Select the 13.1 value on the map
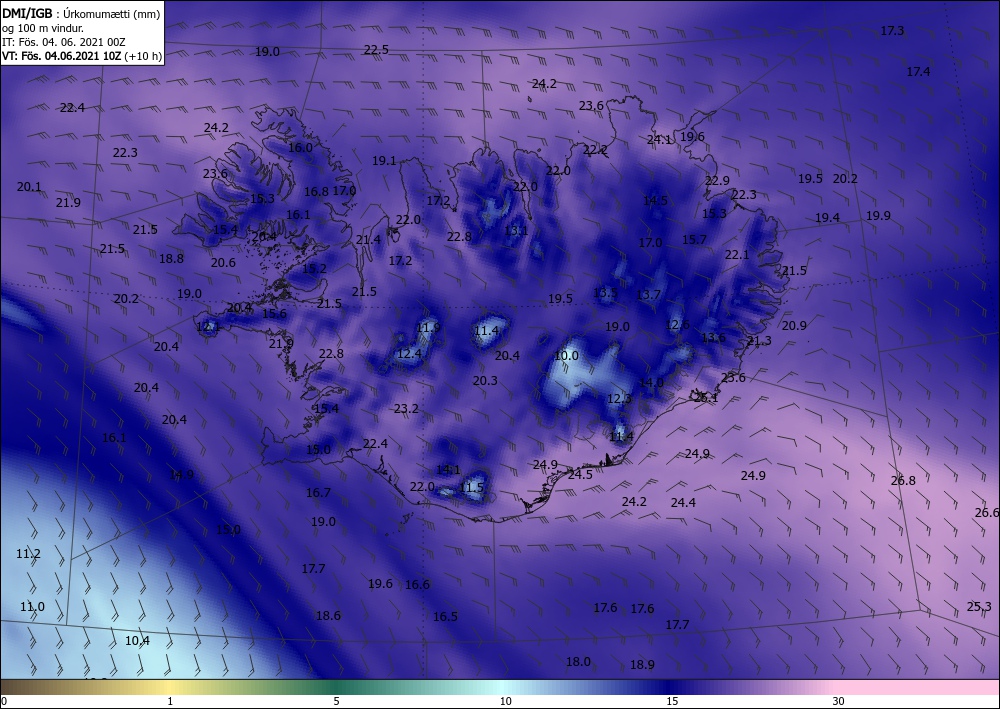This screenshot has height=709, width=1000. [516, 230]
